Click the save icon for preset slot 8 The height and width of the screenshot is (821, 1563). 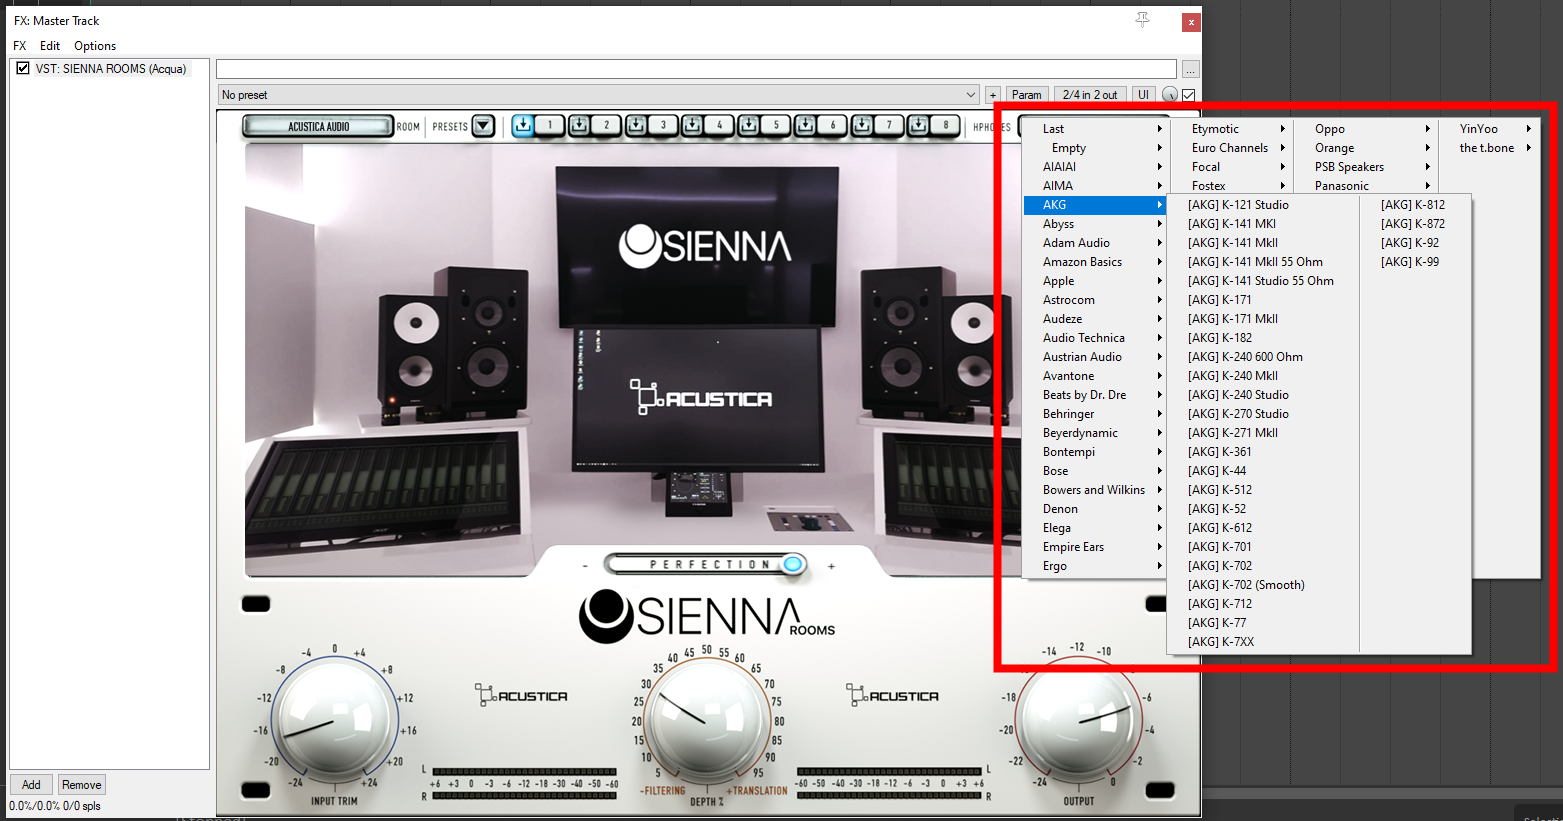(918, 126)
